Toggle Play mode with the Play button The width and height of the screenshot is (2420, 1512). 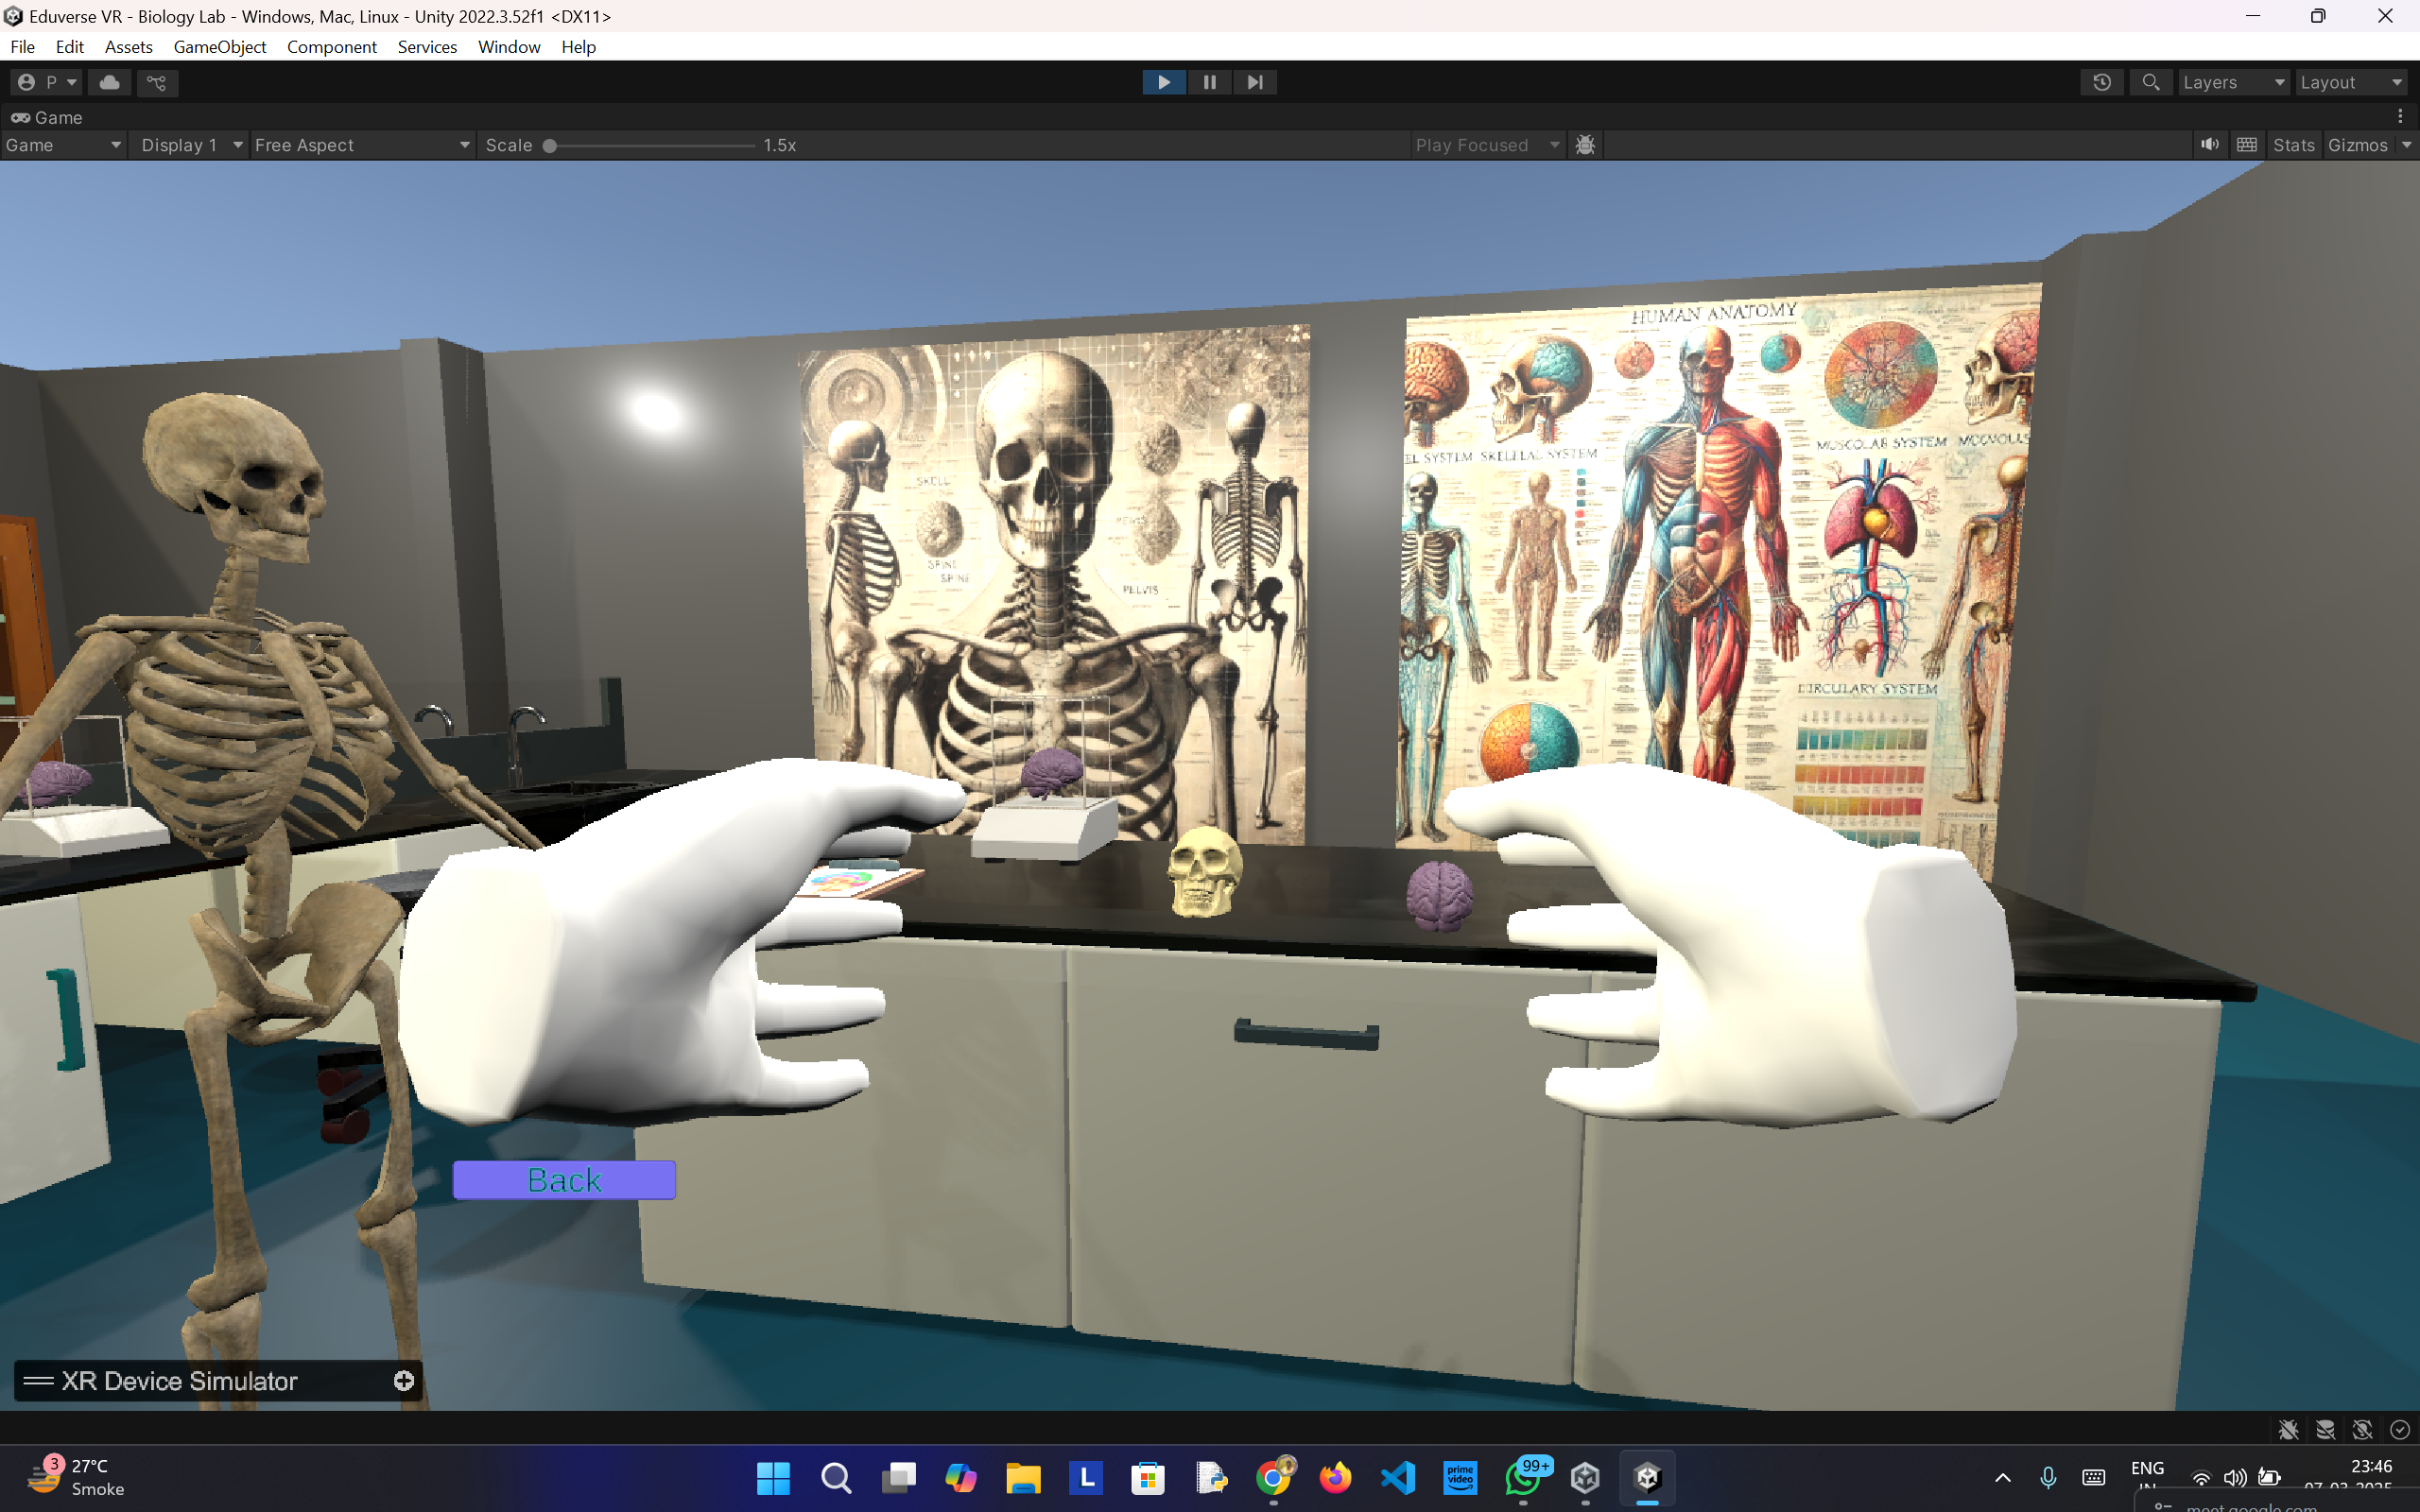coord(1164,82)
